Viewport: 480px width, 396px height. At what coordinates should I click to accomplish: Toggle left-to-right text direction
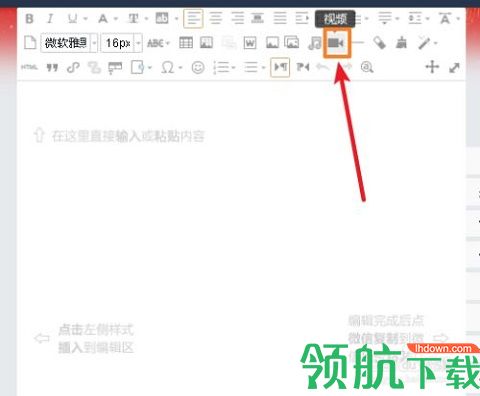click(x=280, y=67)
